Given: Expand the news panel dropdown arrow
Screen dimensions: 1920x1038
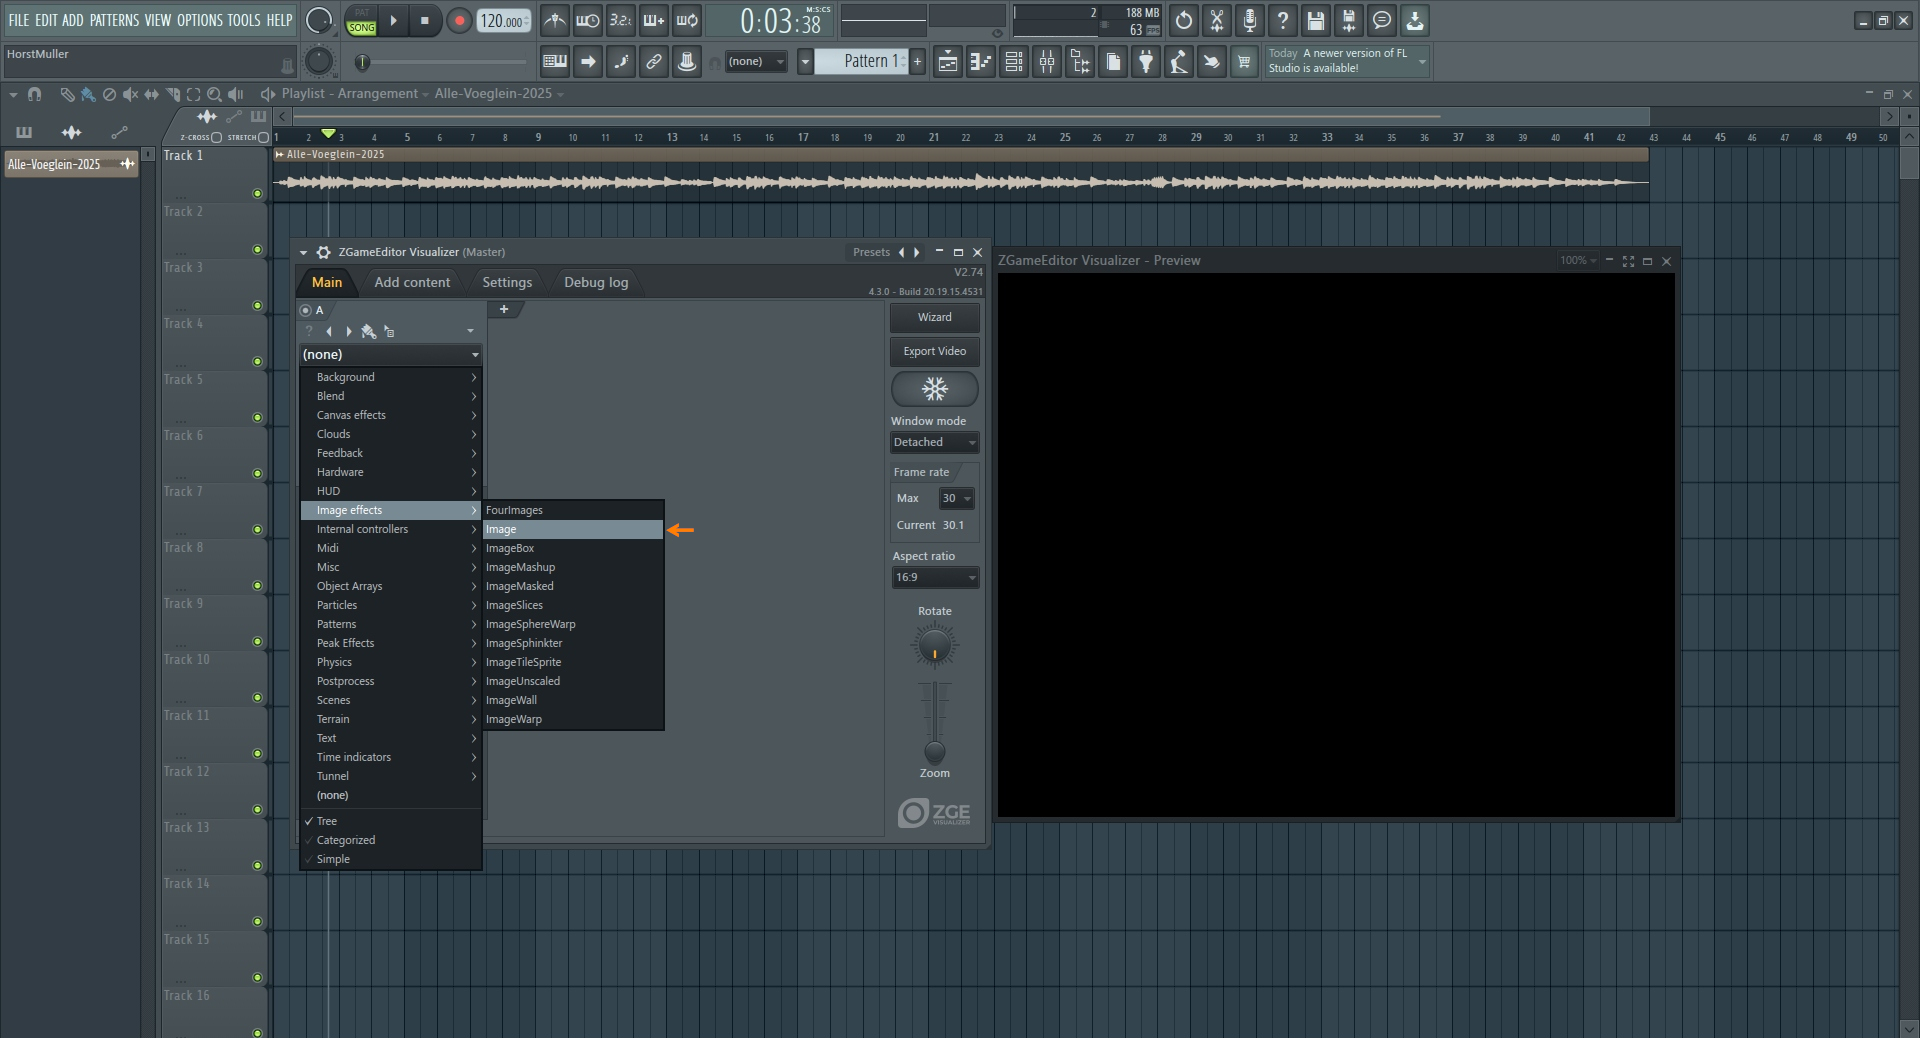Looking at the screenshot, I should (1422, 62).
